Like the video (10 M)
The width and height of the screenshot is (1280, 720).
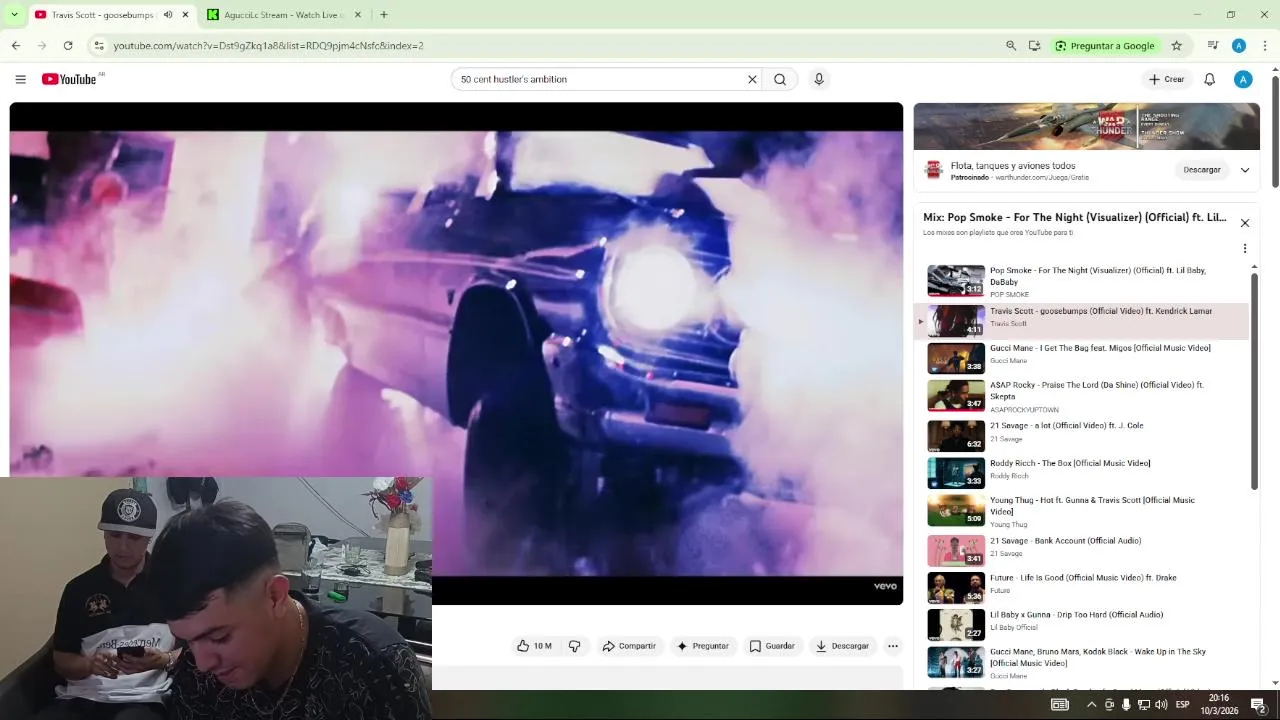click(534, 646)
